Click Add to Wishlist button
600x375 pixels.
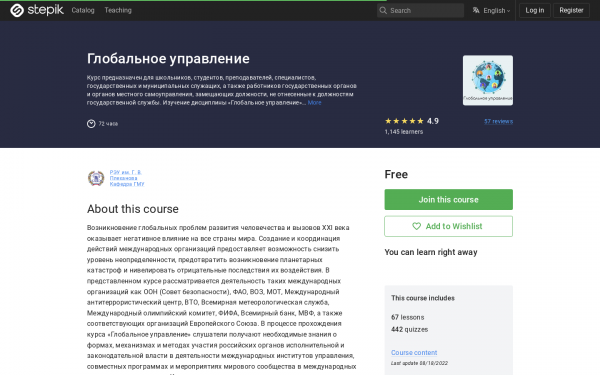point(448,226)
